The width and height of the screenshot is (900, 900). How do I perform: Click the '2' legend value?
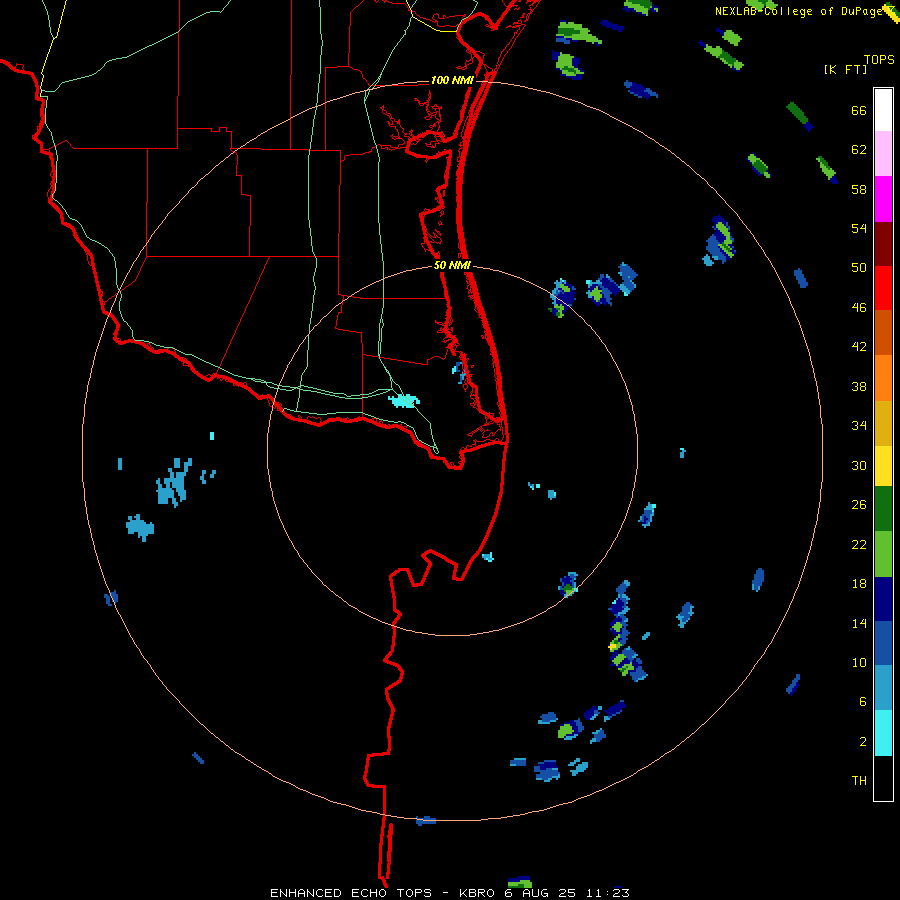pyautogui.click(x=863, y=742)
